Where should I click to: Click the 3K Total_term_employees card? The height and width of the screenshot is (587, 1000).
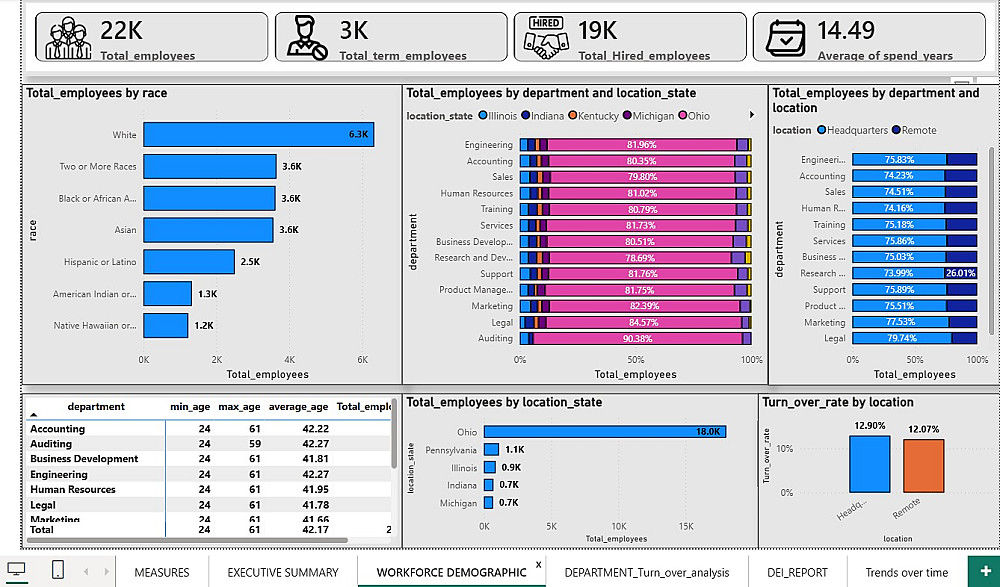(x=391, y=37)
